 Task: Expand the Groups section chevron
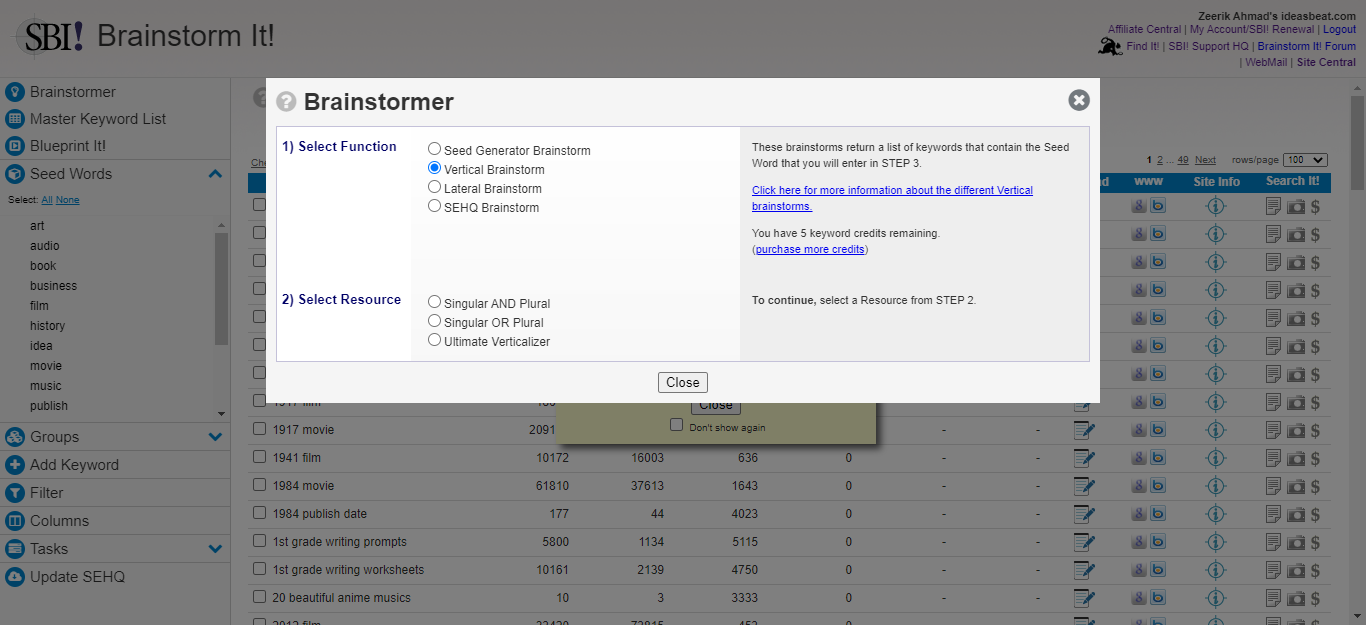point(215,437)
